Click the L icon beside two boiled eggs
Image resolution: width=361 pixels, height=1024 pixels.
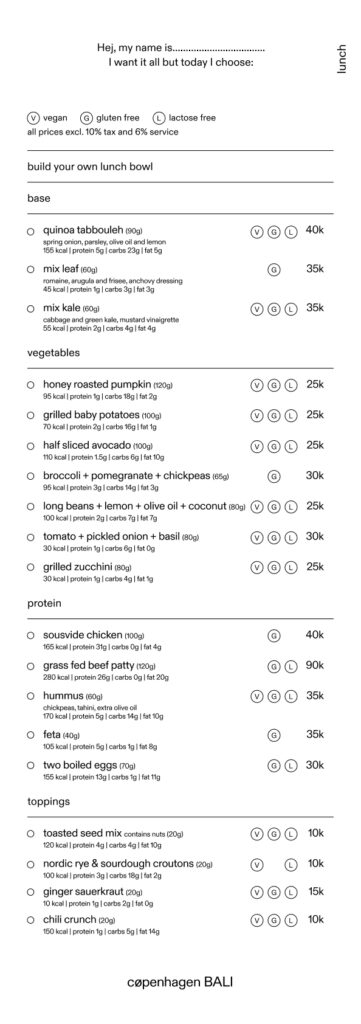click(x=291, y=765)
